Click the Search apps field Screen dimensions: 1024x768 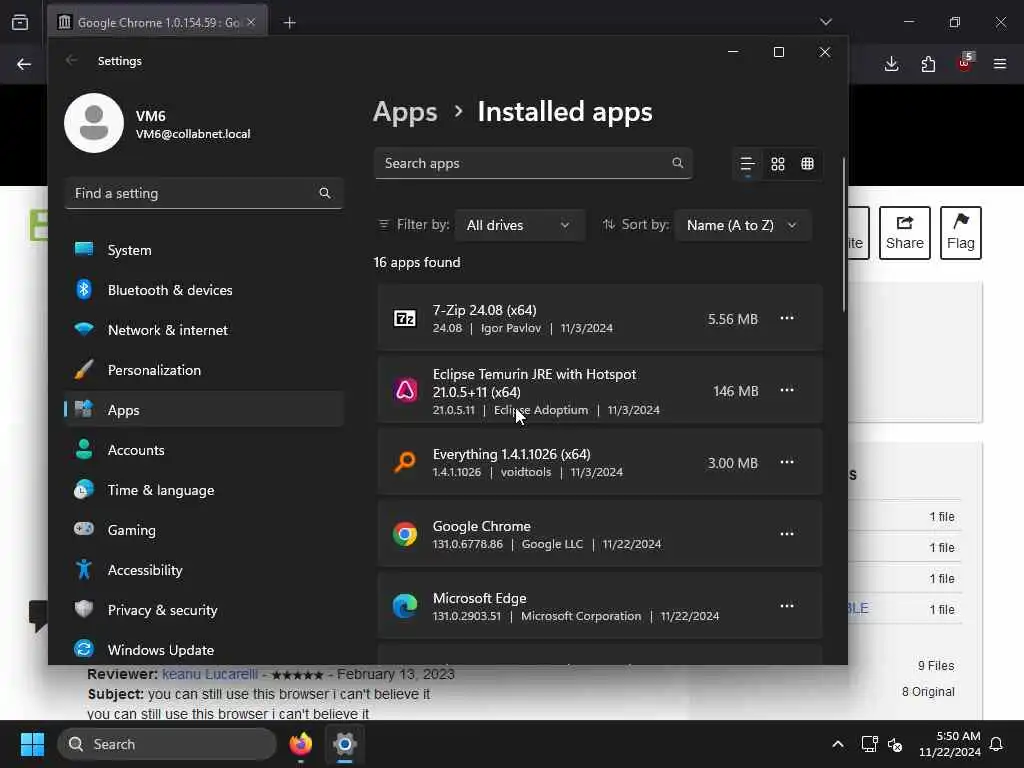point(533,163)
